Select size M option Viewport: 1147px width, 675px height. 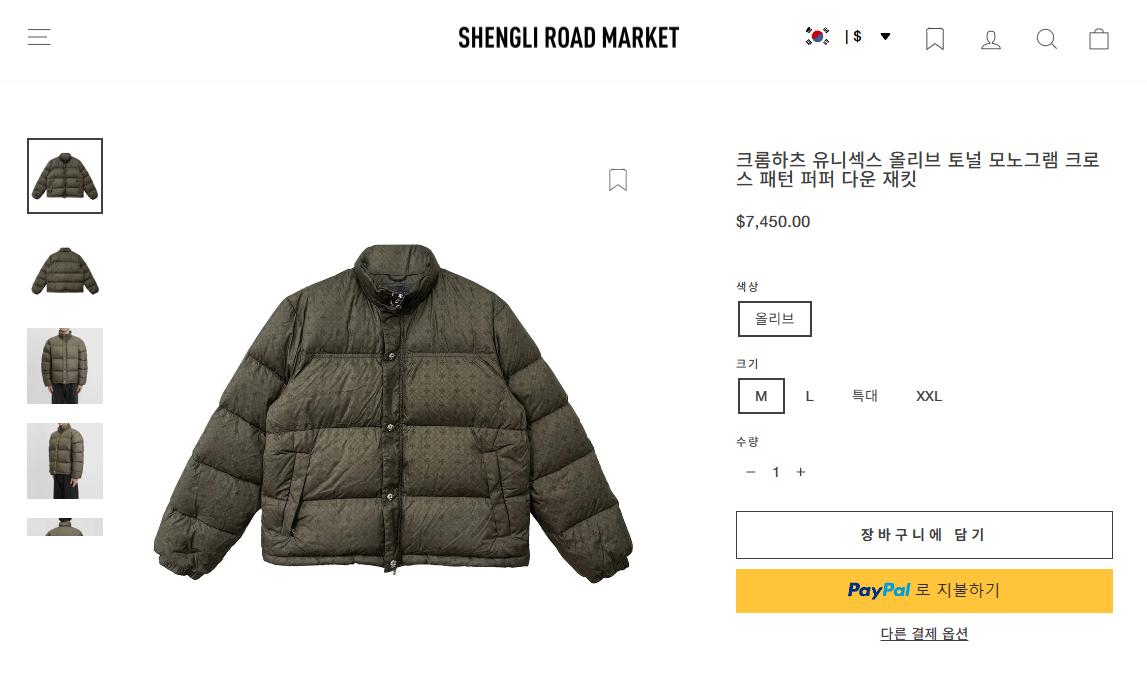pyautogui.click(x=761, y=396)
